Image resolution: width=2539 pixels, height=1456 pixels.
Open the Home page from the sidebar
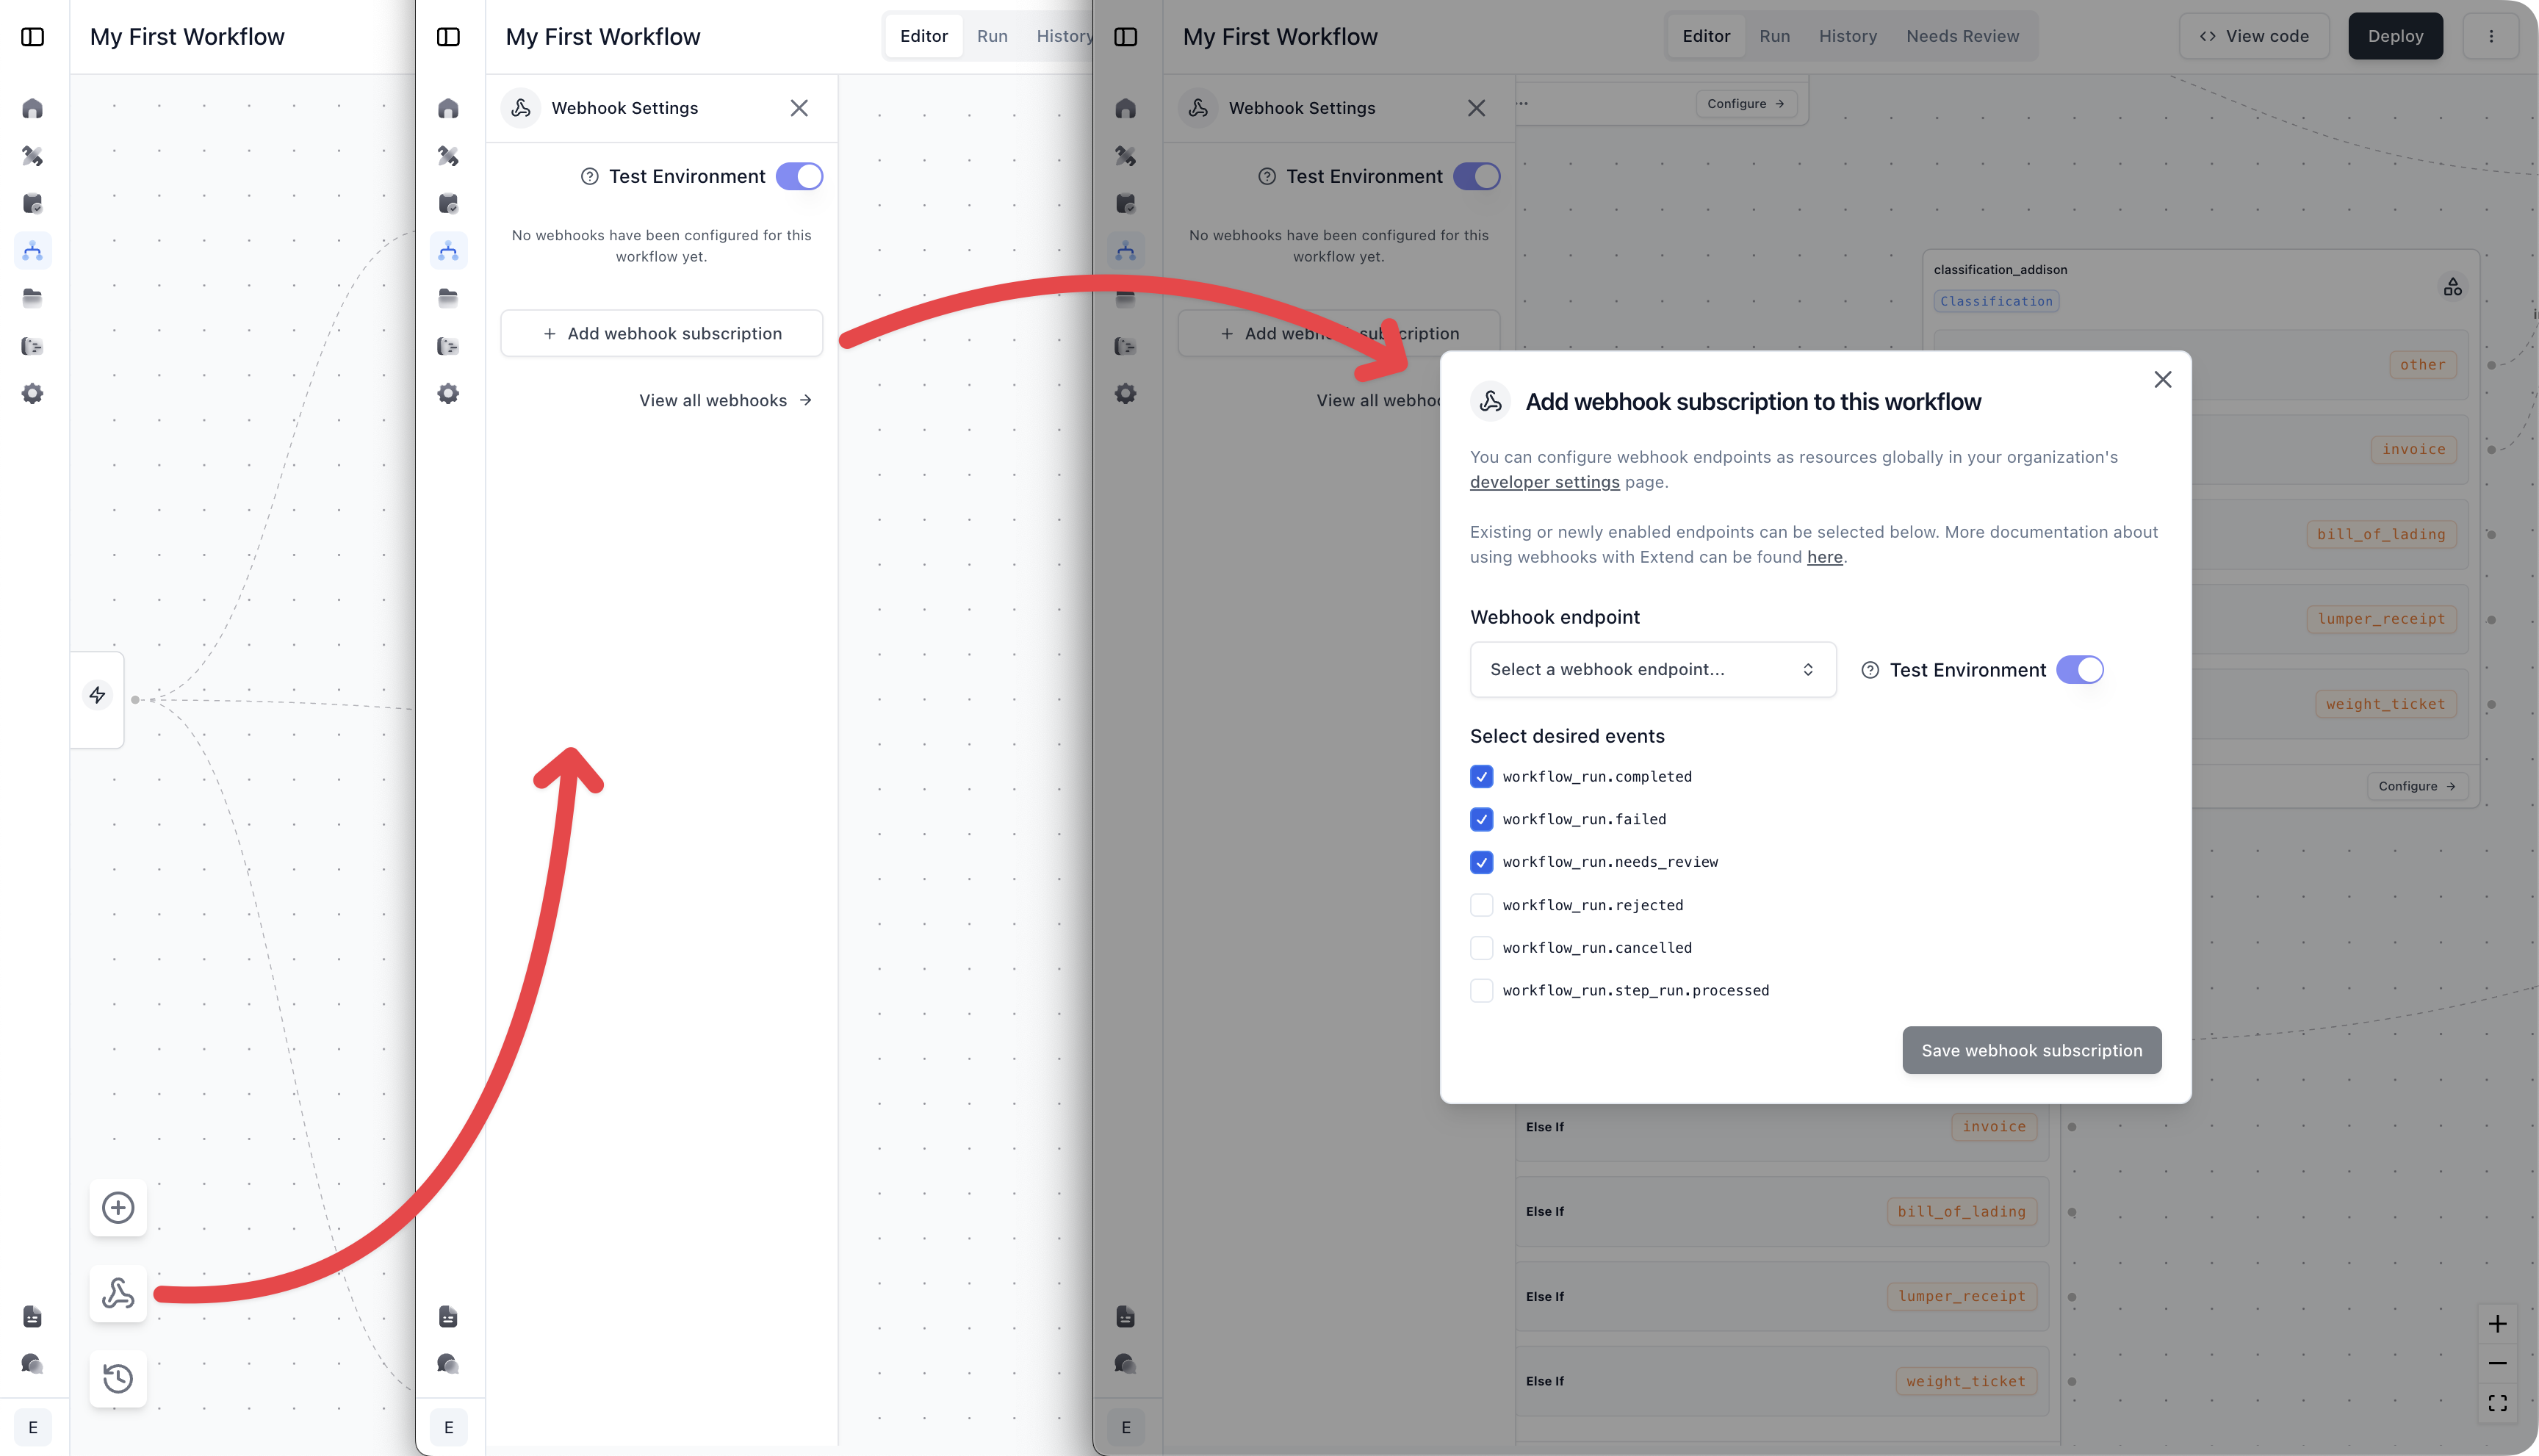33,108
